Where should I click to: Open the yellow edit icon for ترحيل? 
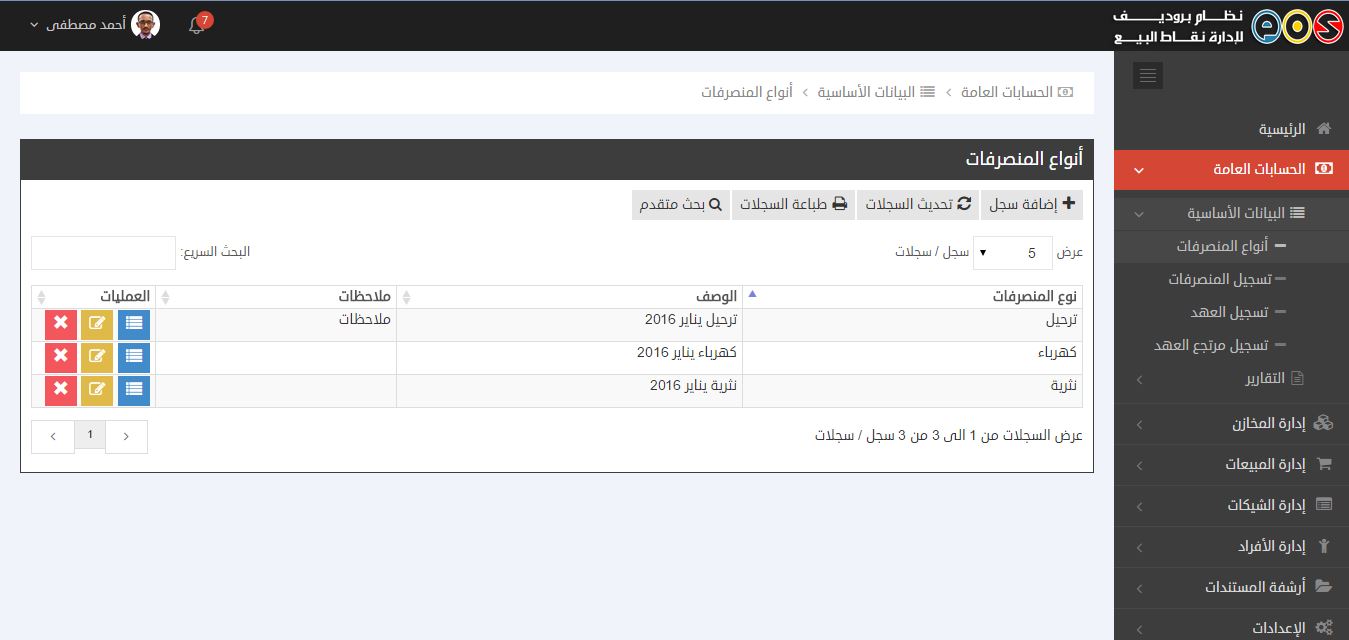(x=97, y=324)
